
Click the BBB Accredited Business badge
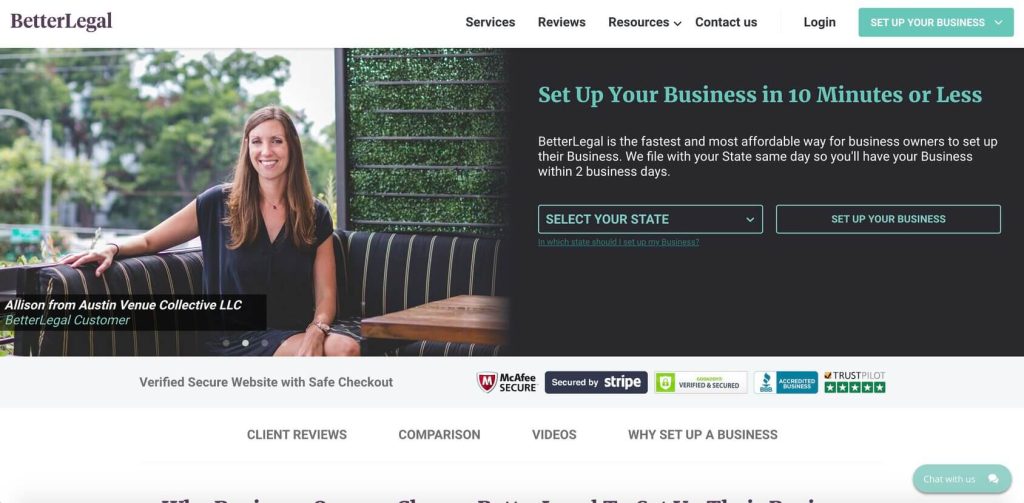[x=786, y=382]
